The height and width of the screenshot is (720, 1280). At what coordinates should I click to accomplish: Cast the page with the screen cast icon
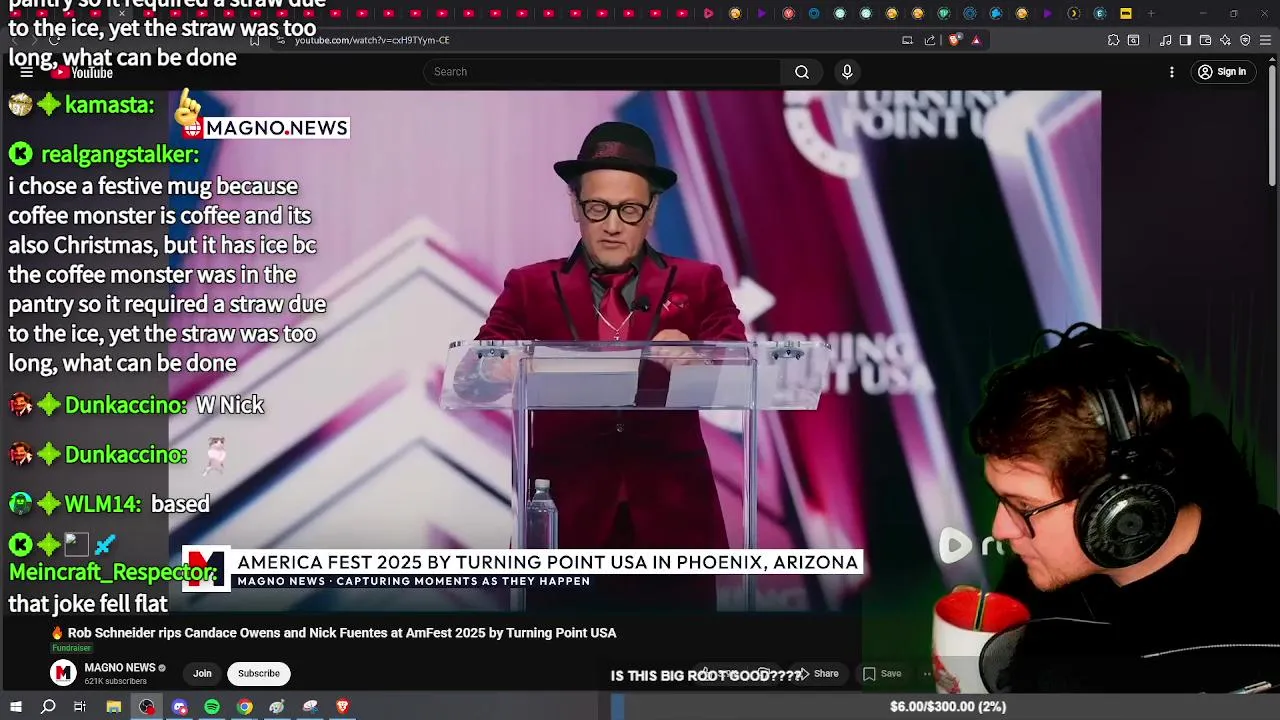coord(907,40)
